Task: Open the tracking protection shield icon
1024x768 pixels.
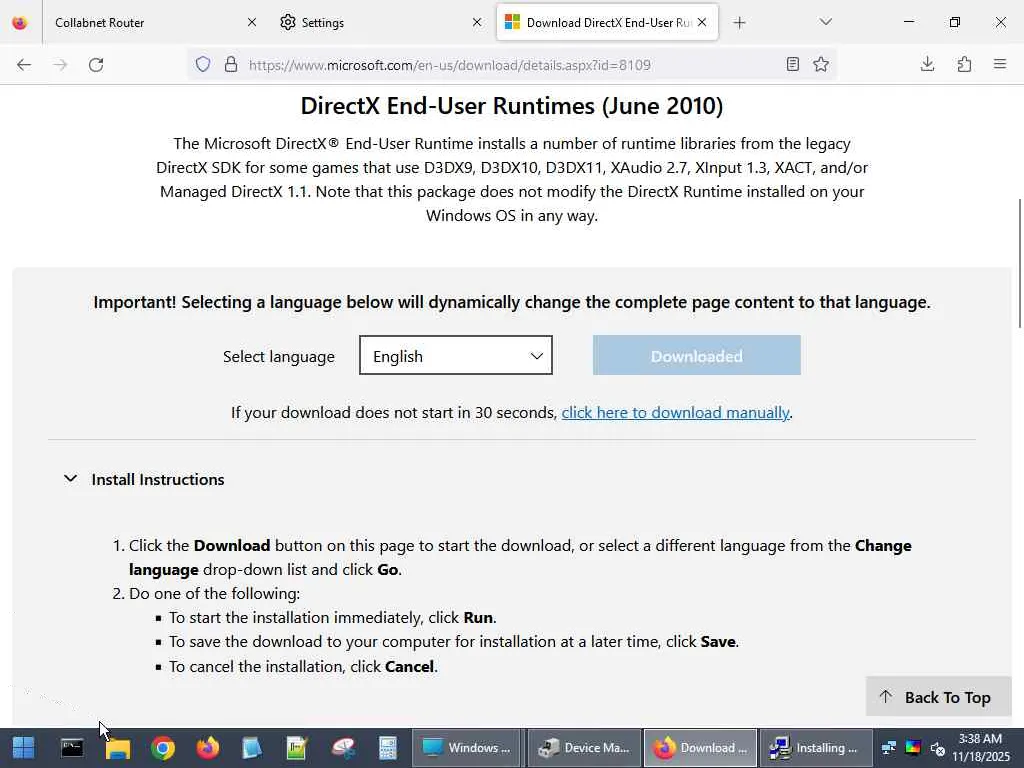Action: tap(203, 65)
